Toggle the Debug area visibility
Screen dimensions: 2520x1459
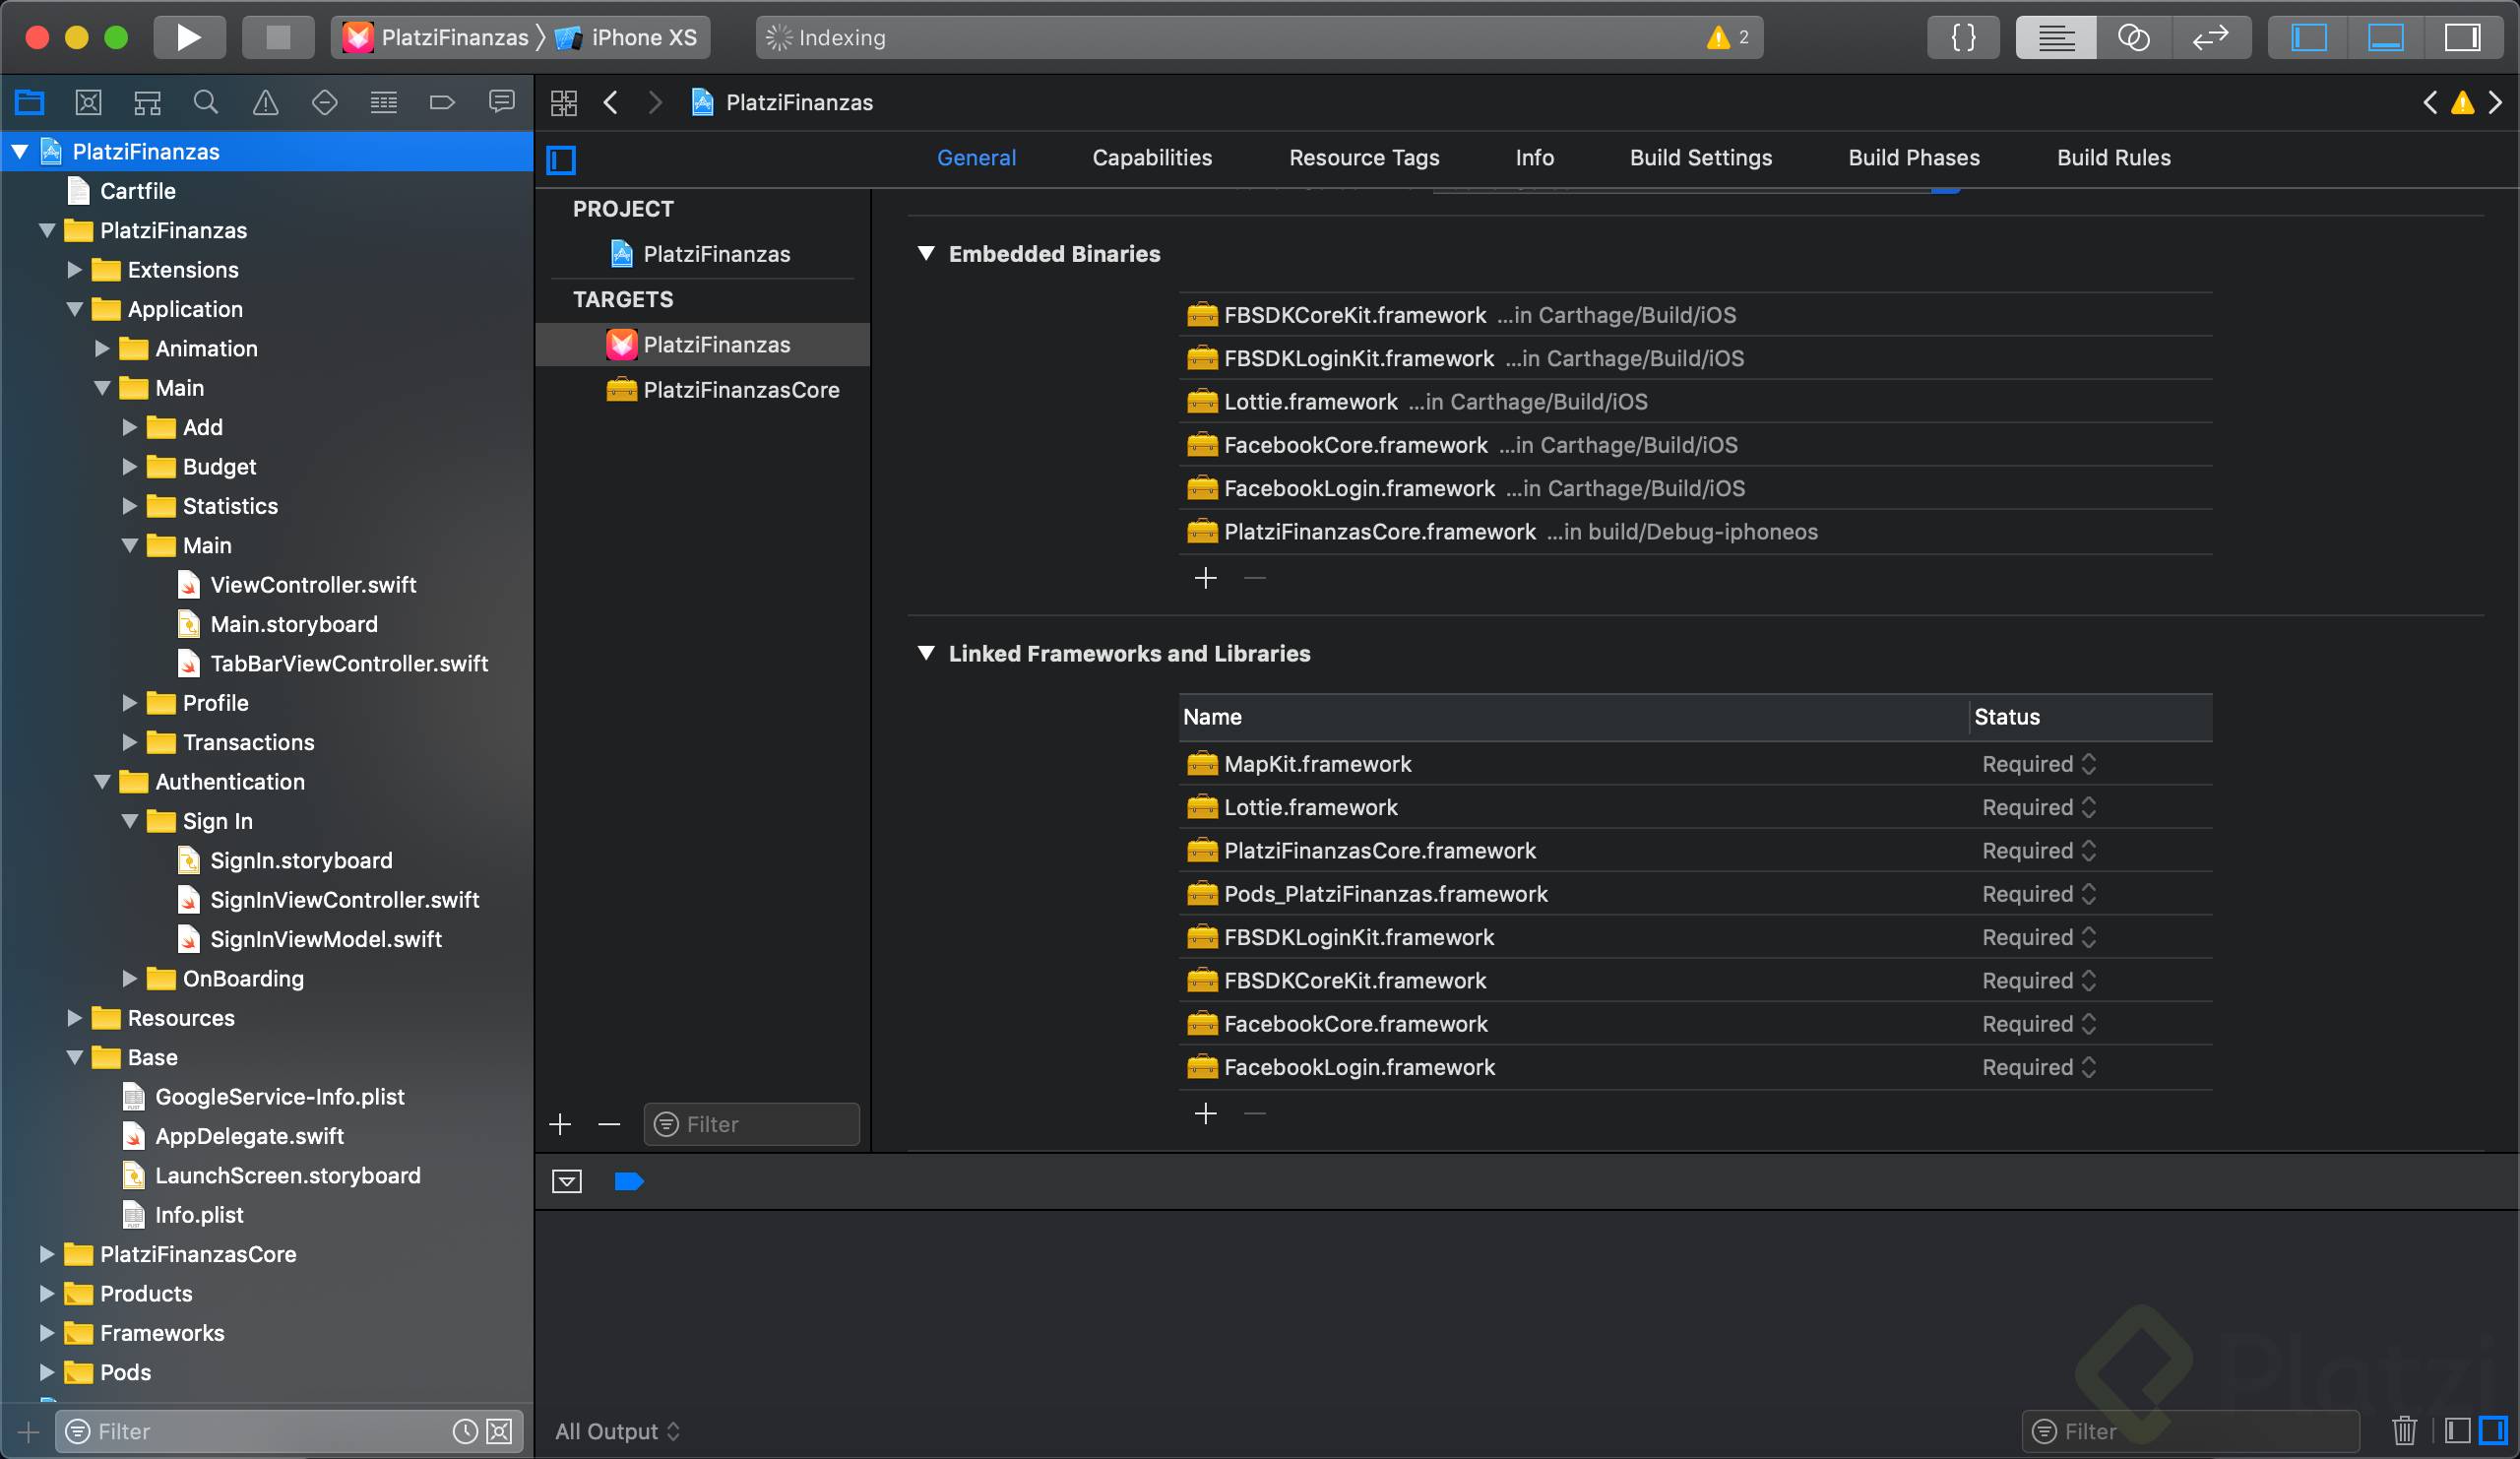2385,38
